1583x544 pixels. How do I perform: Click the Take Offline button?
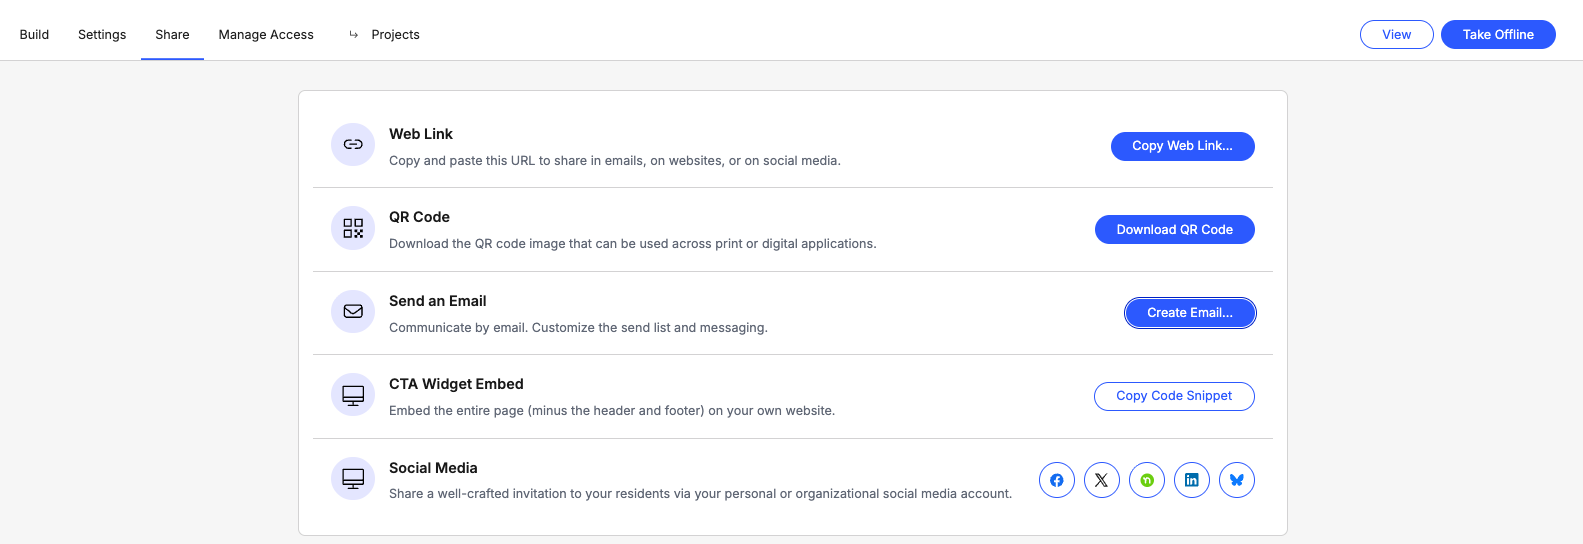[1497, 34]
